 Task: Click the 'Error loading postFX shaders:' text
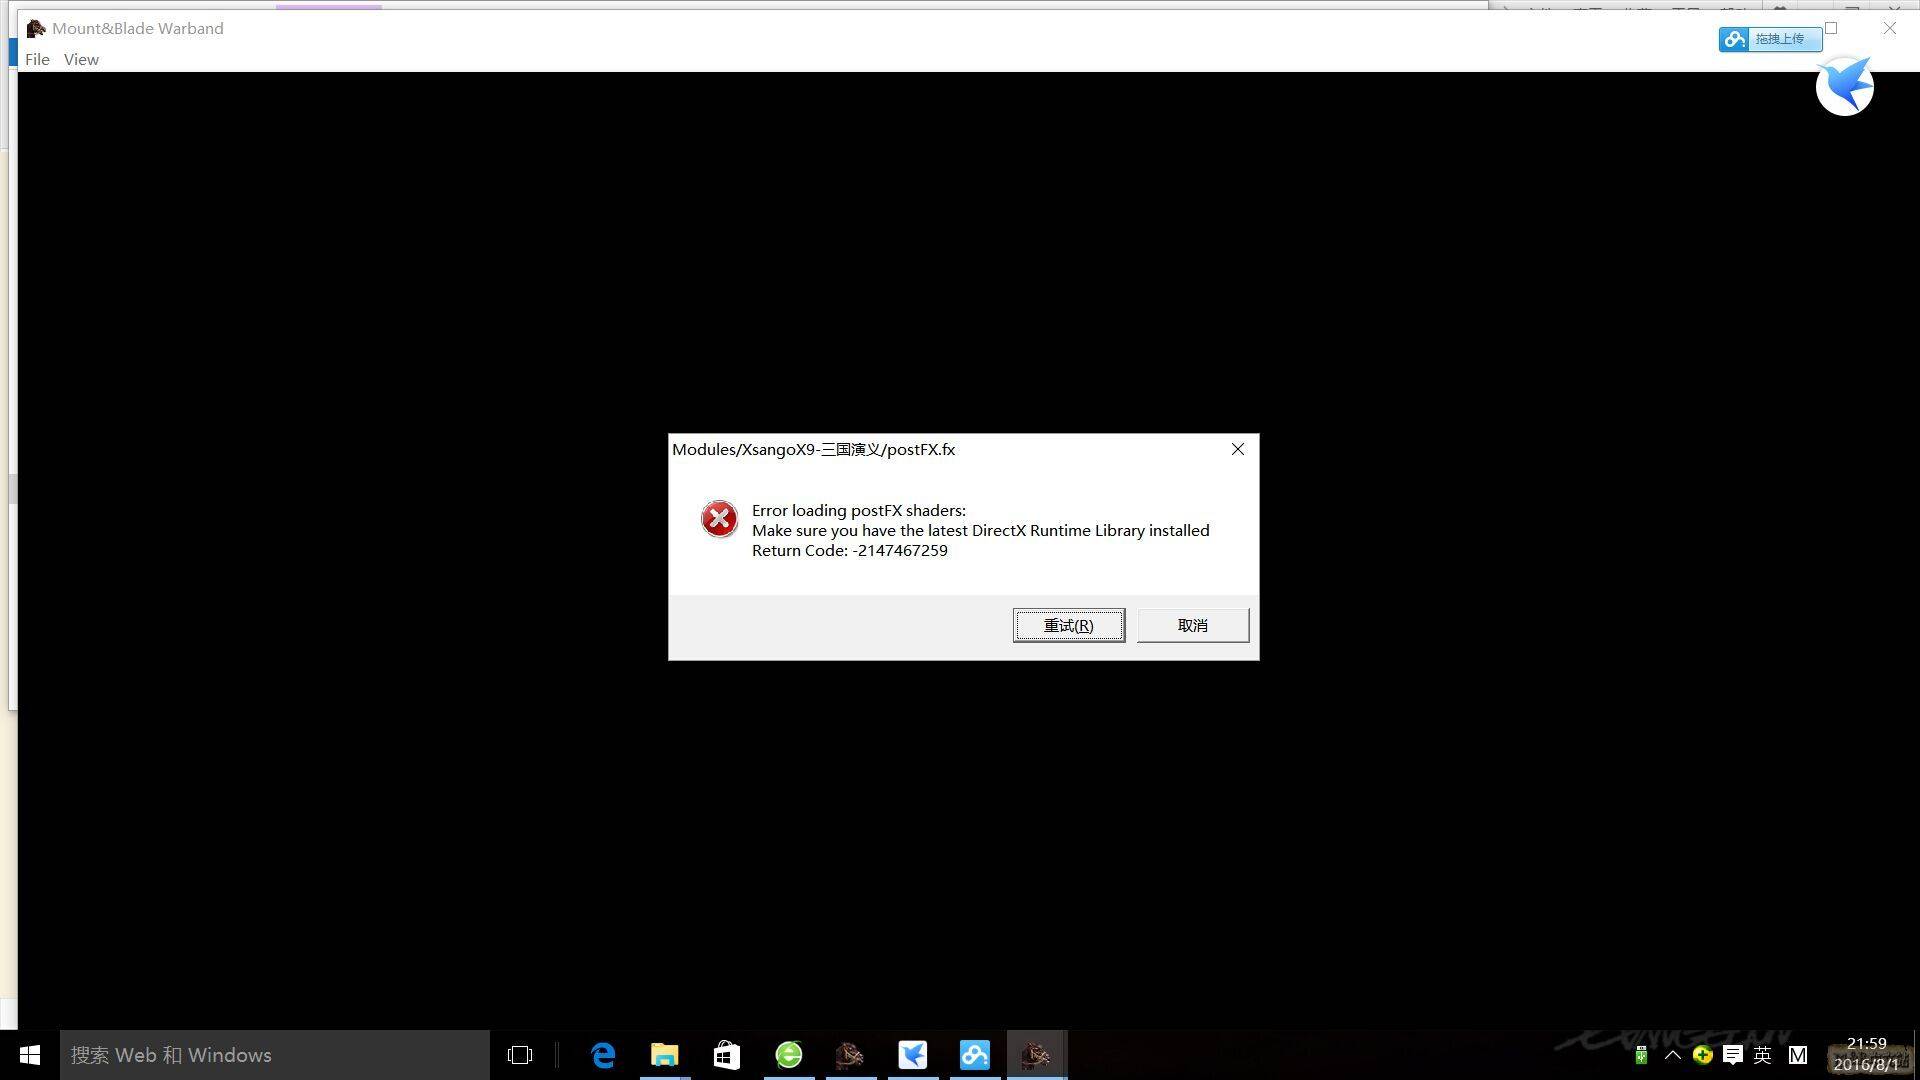click(859, 510)
